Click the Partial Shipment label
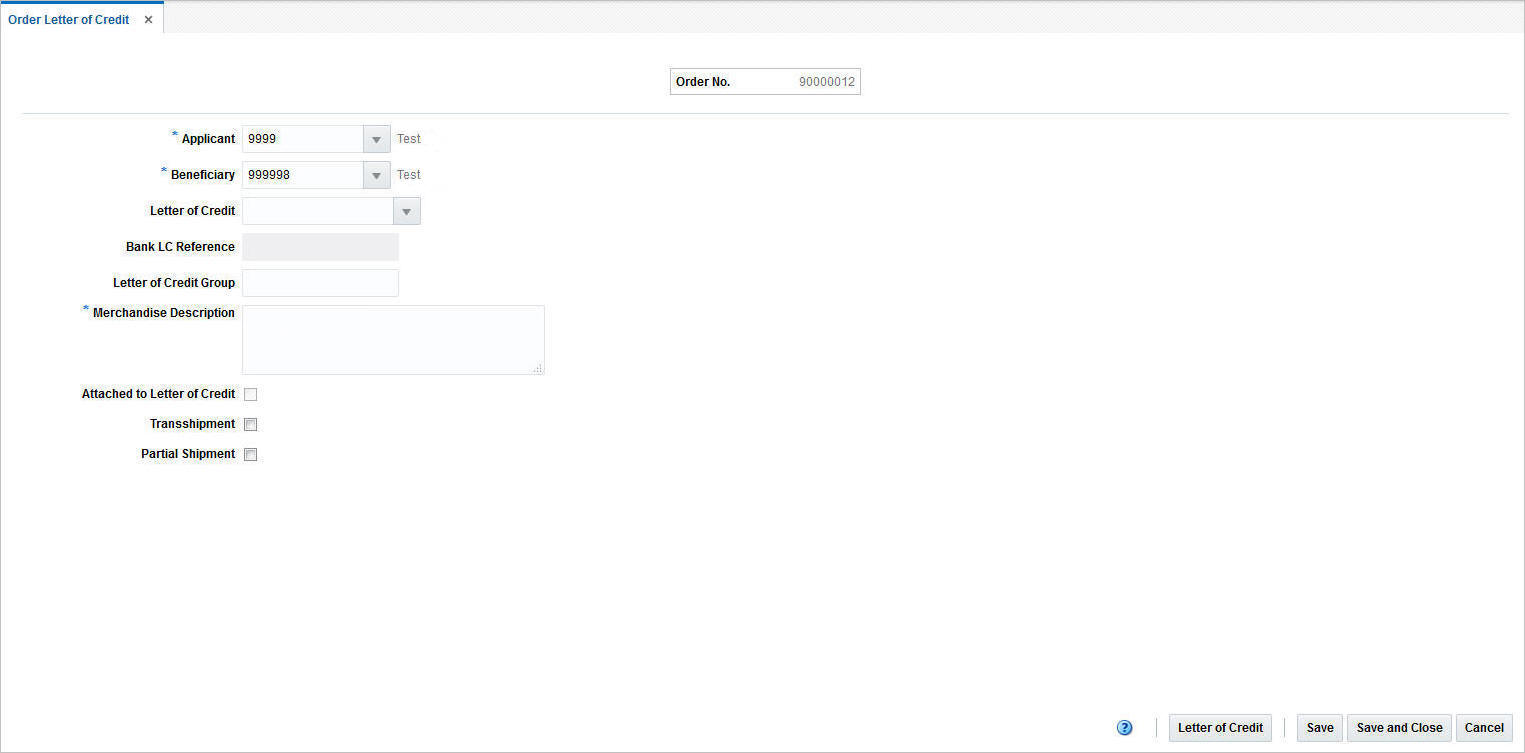 point(188,454)
